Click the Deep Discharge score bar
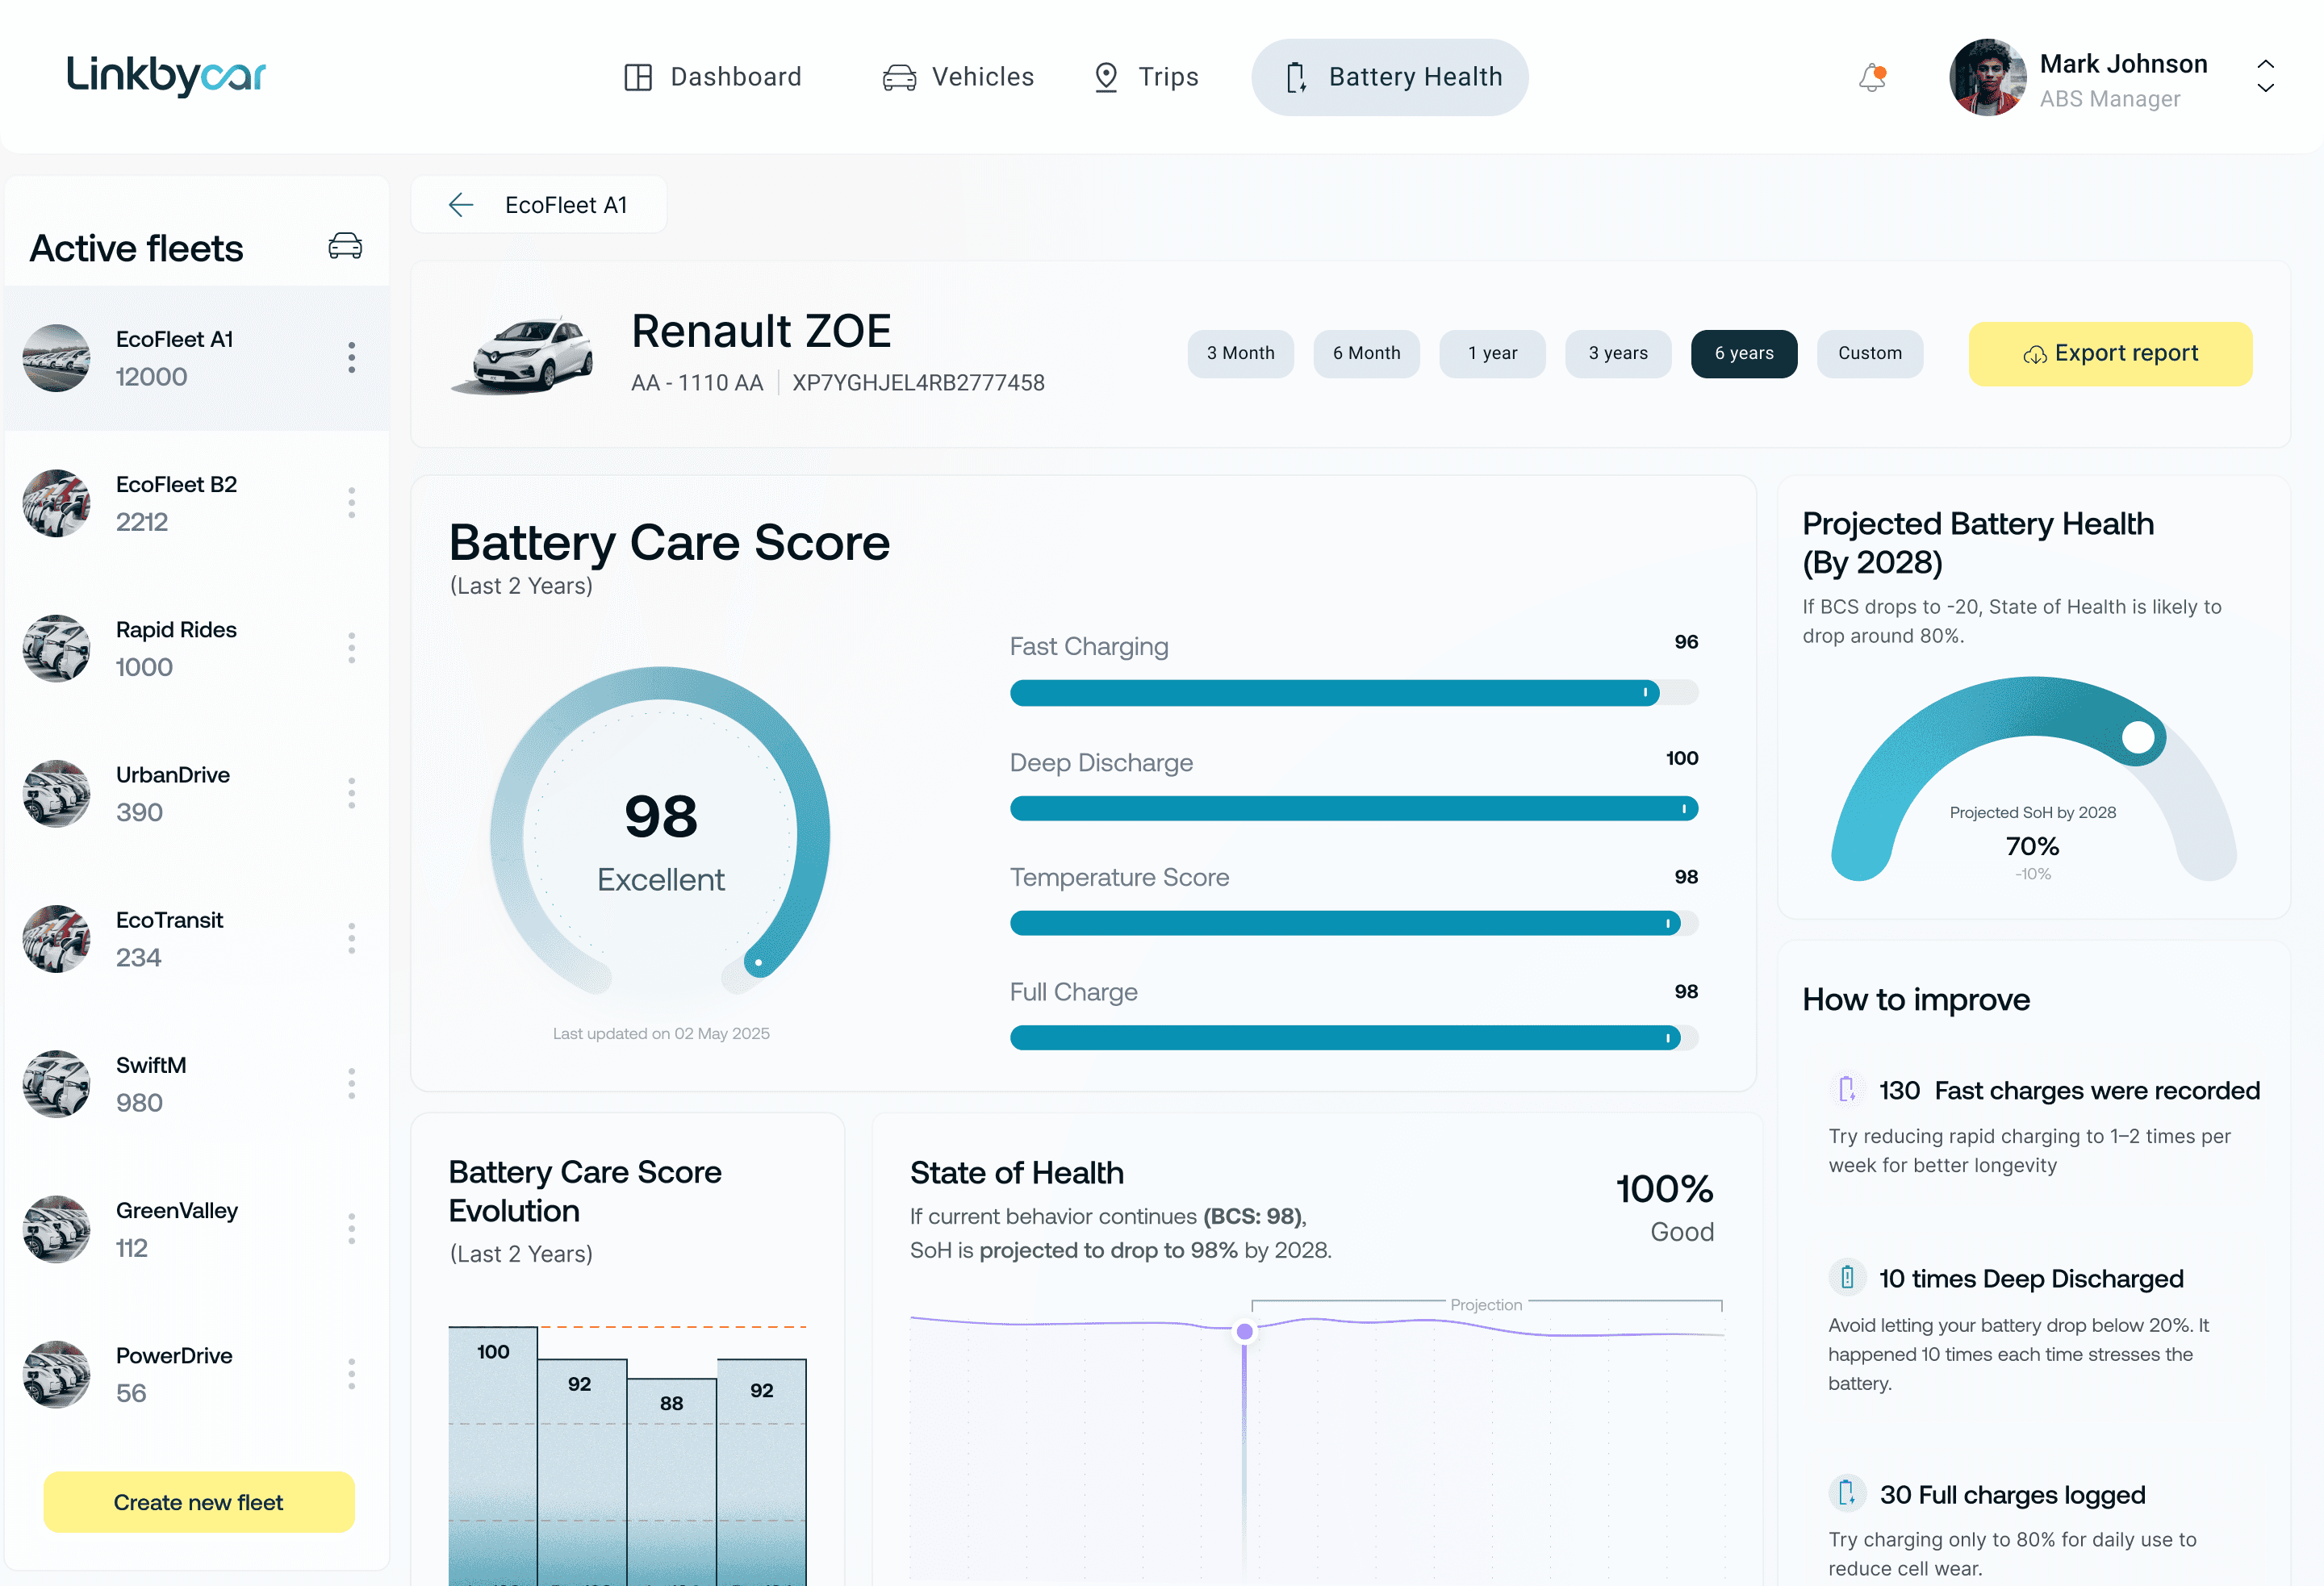Image resolution: width=2324 pixels, height=1586 pixels. (1354, 808)
